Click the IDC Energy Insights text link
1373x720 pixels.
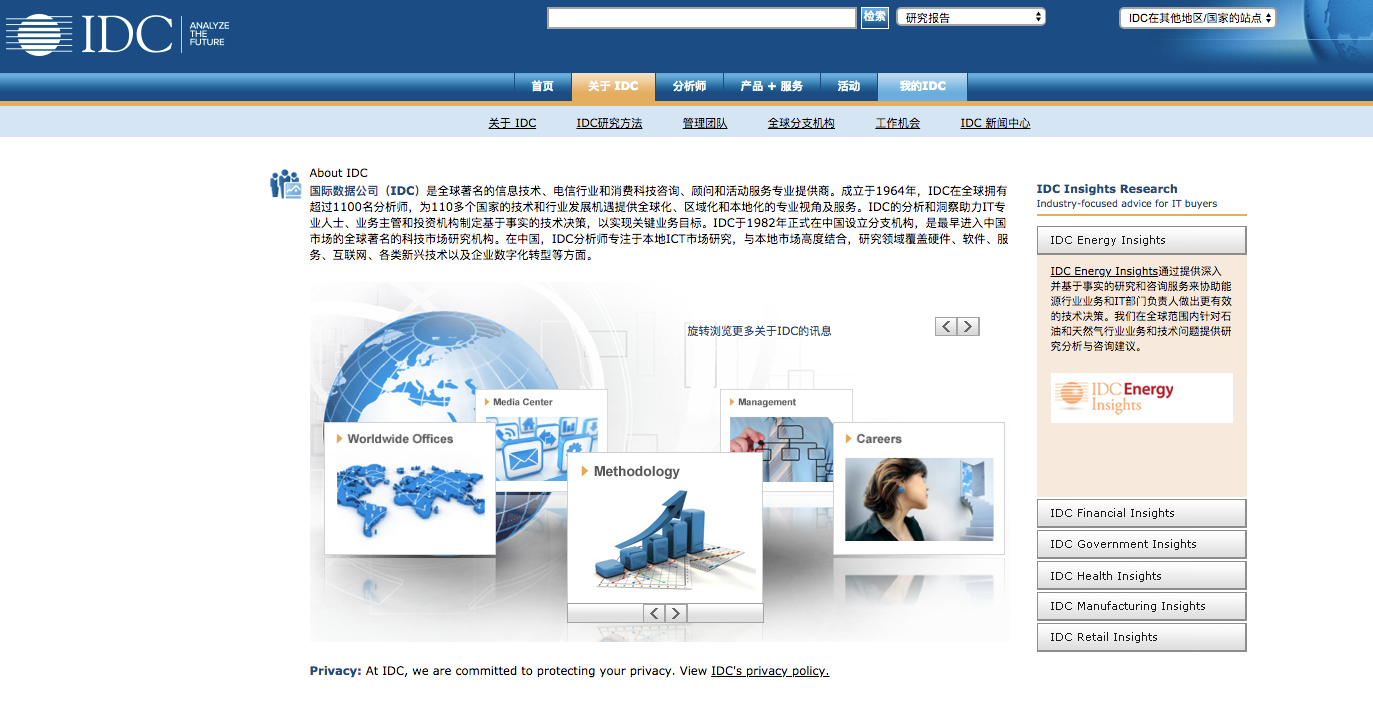tap(1104, 271)
